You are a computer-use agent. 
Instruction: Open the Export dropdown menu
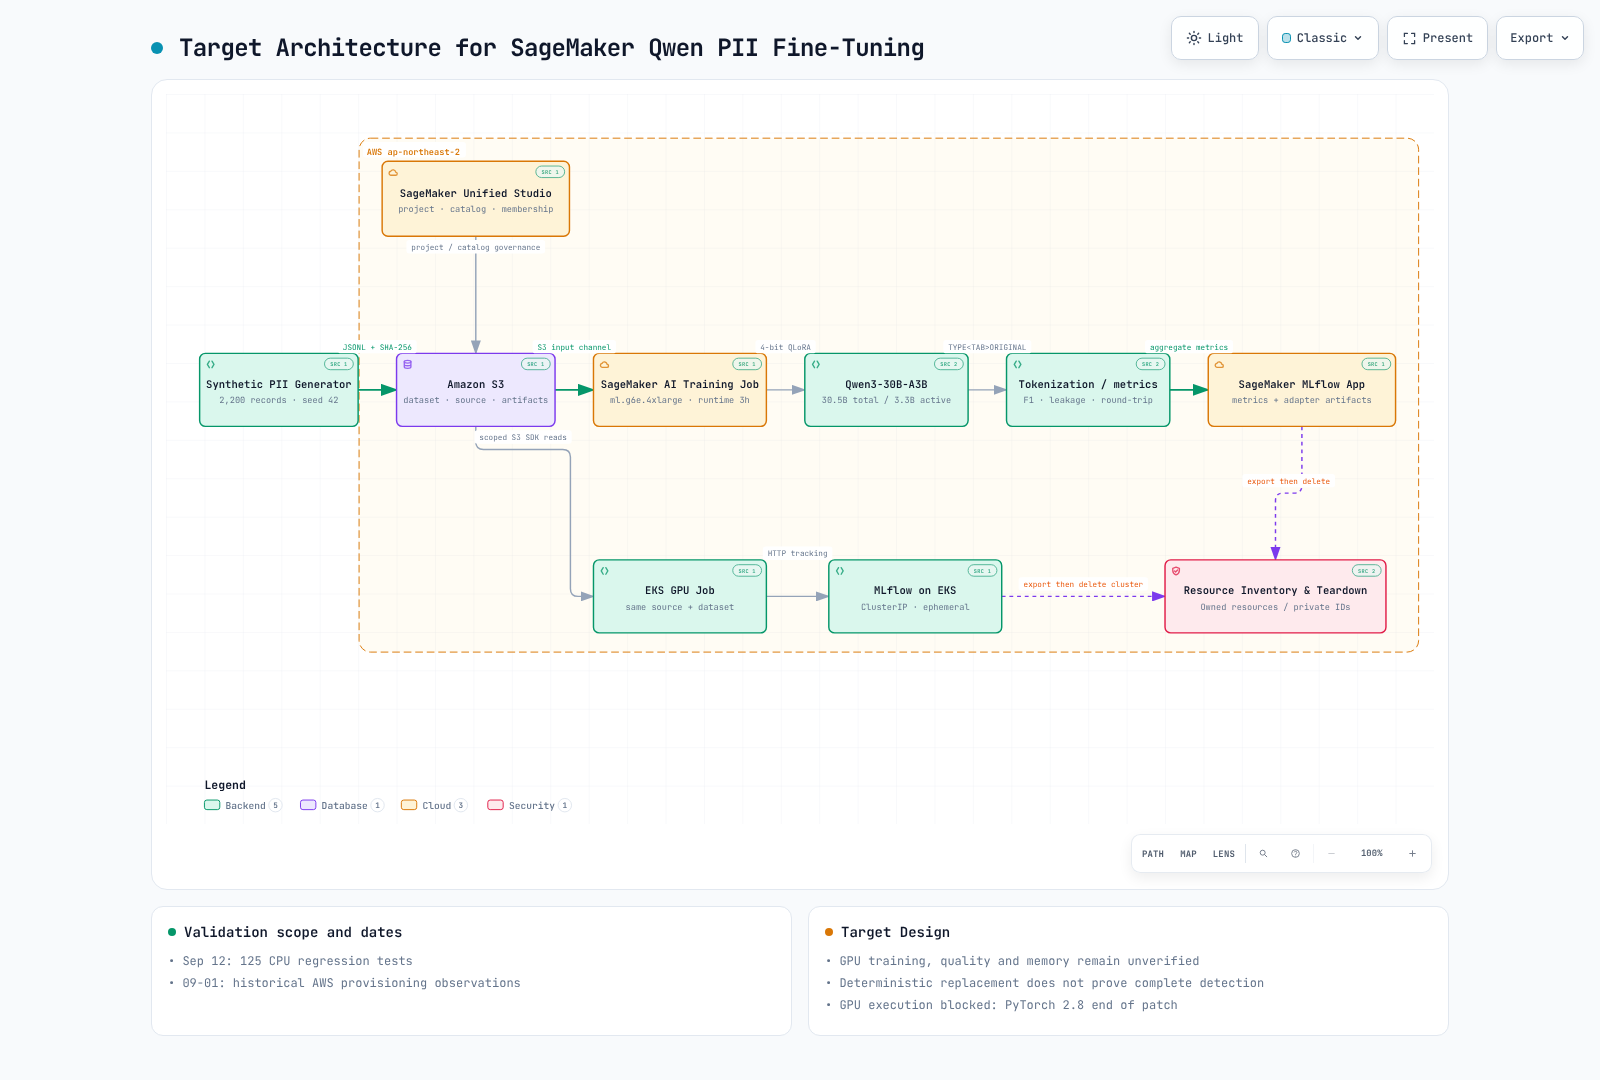1539,38
